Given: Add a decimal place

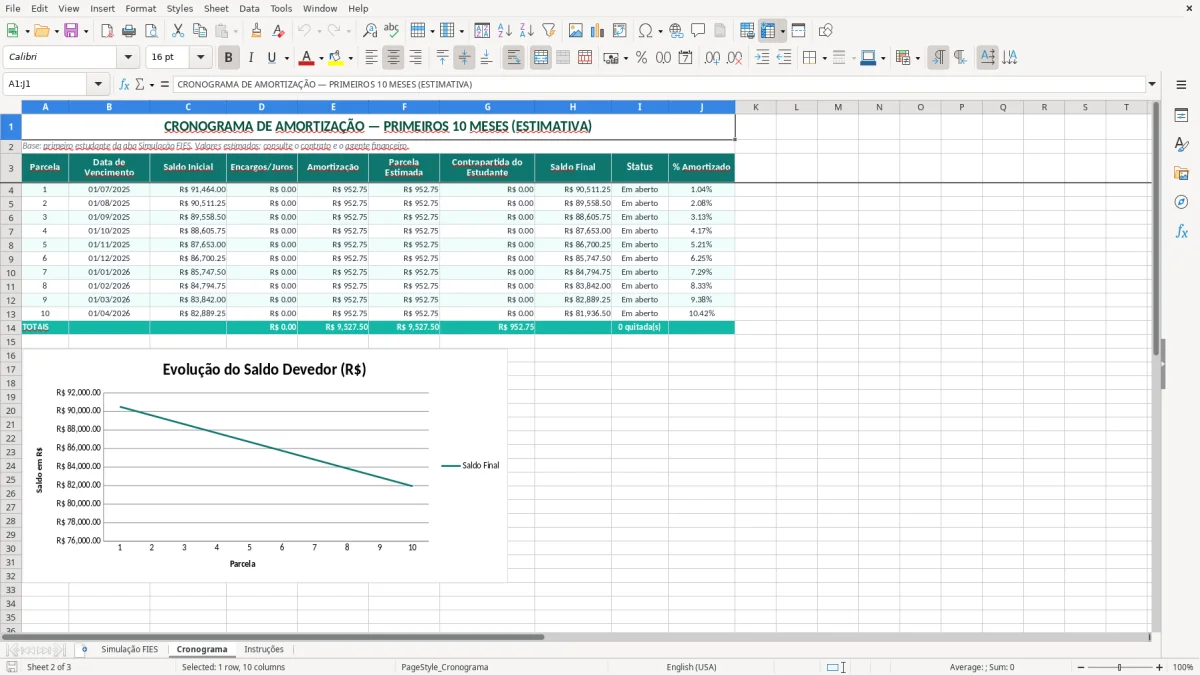Looking at the screenshot, I should pyautogui.click(x=712, y=58).
